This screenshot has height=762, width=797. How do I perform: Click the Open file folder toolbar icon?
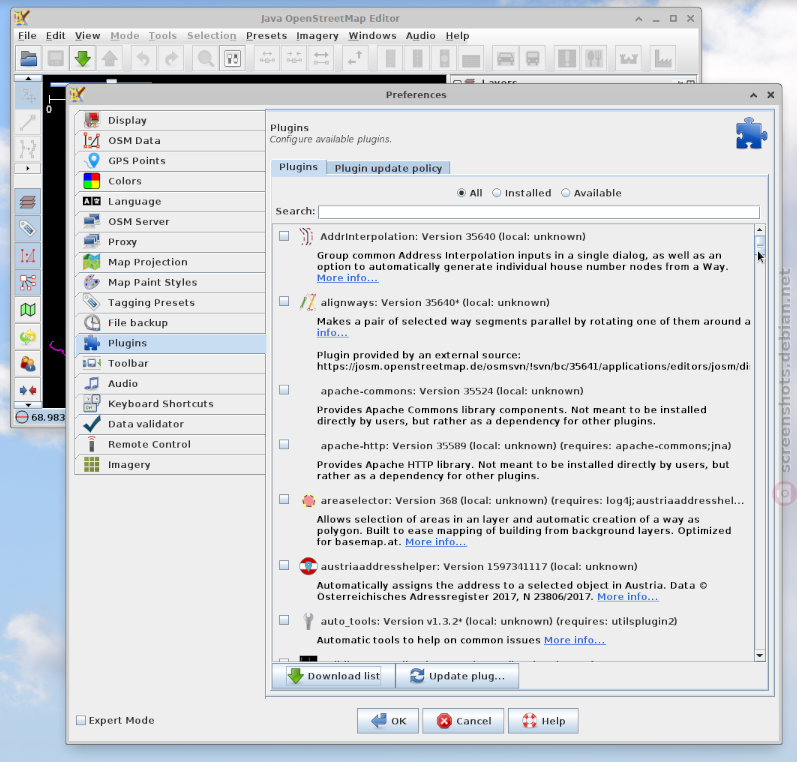[28, 58]
